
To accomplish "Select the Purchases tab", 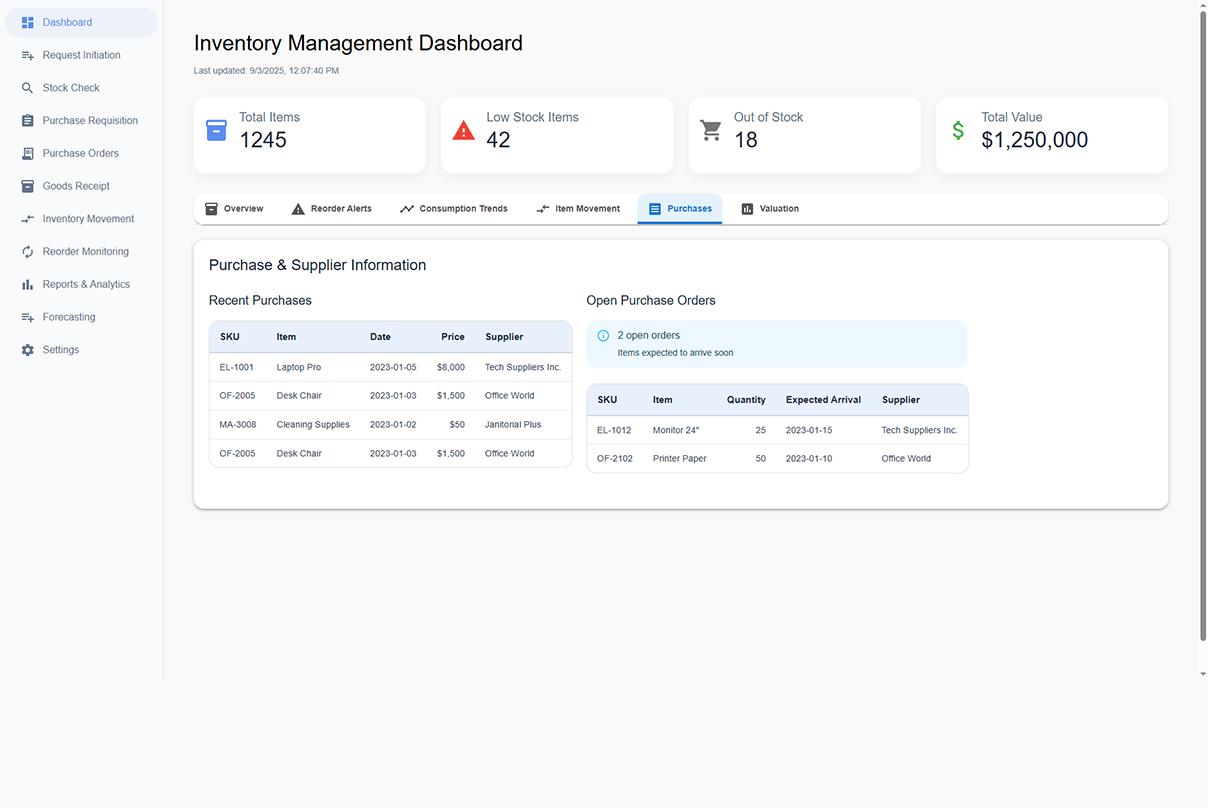I will (680, 209).
